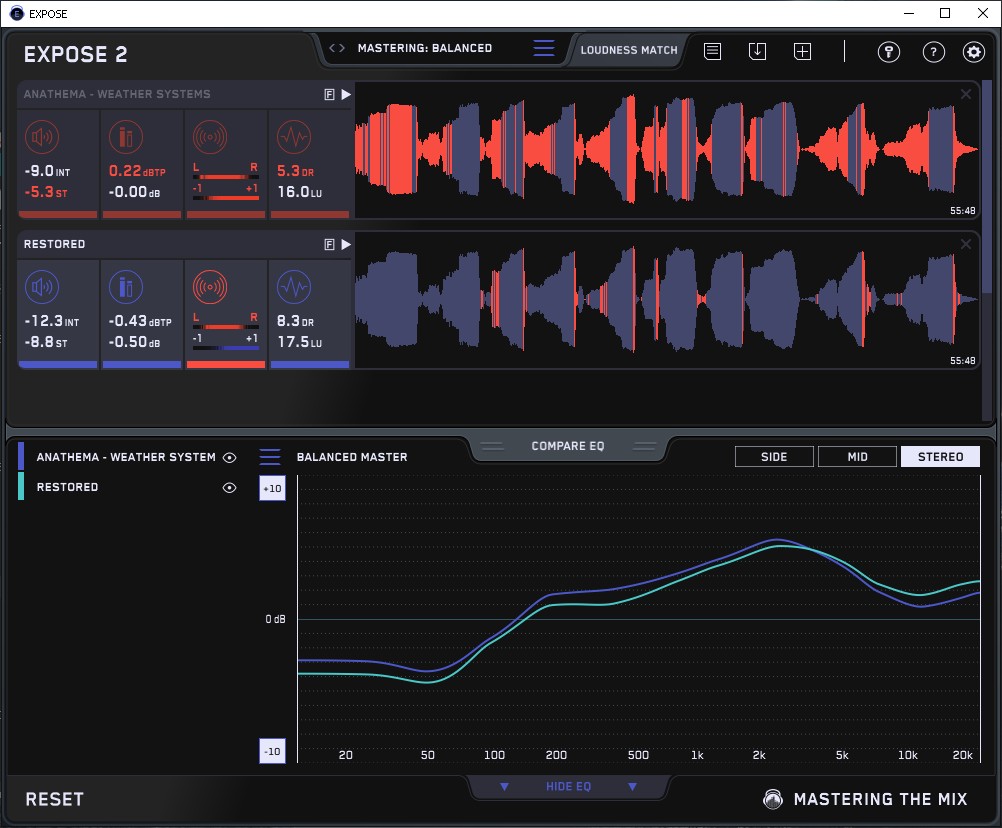Viewport: 1002px width, 828px height.
Task: Click the Reset button
Action: (55, 799)
